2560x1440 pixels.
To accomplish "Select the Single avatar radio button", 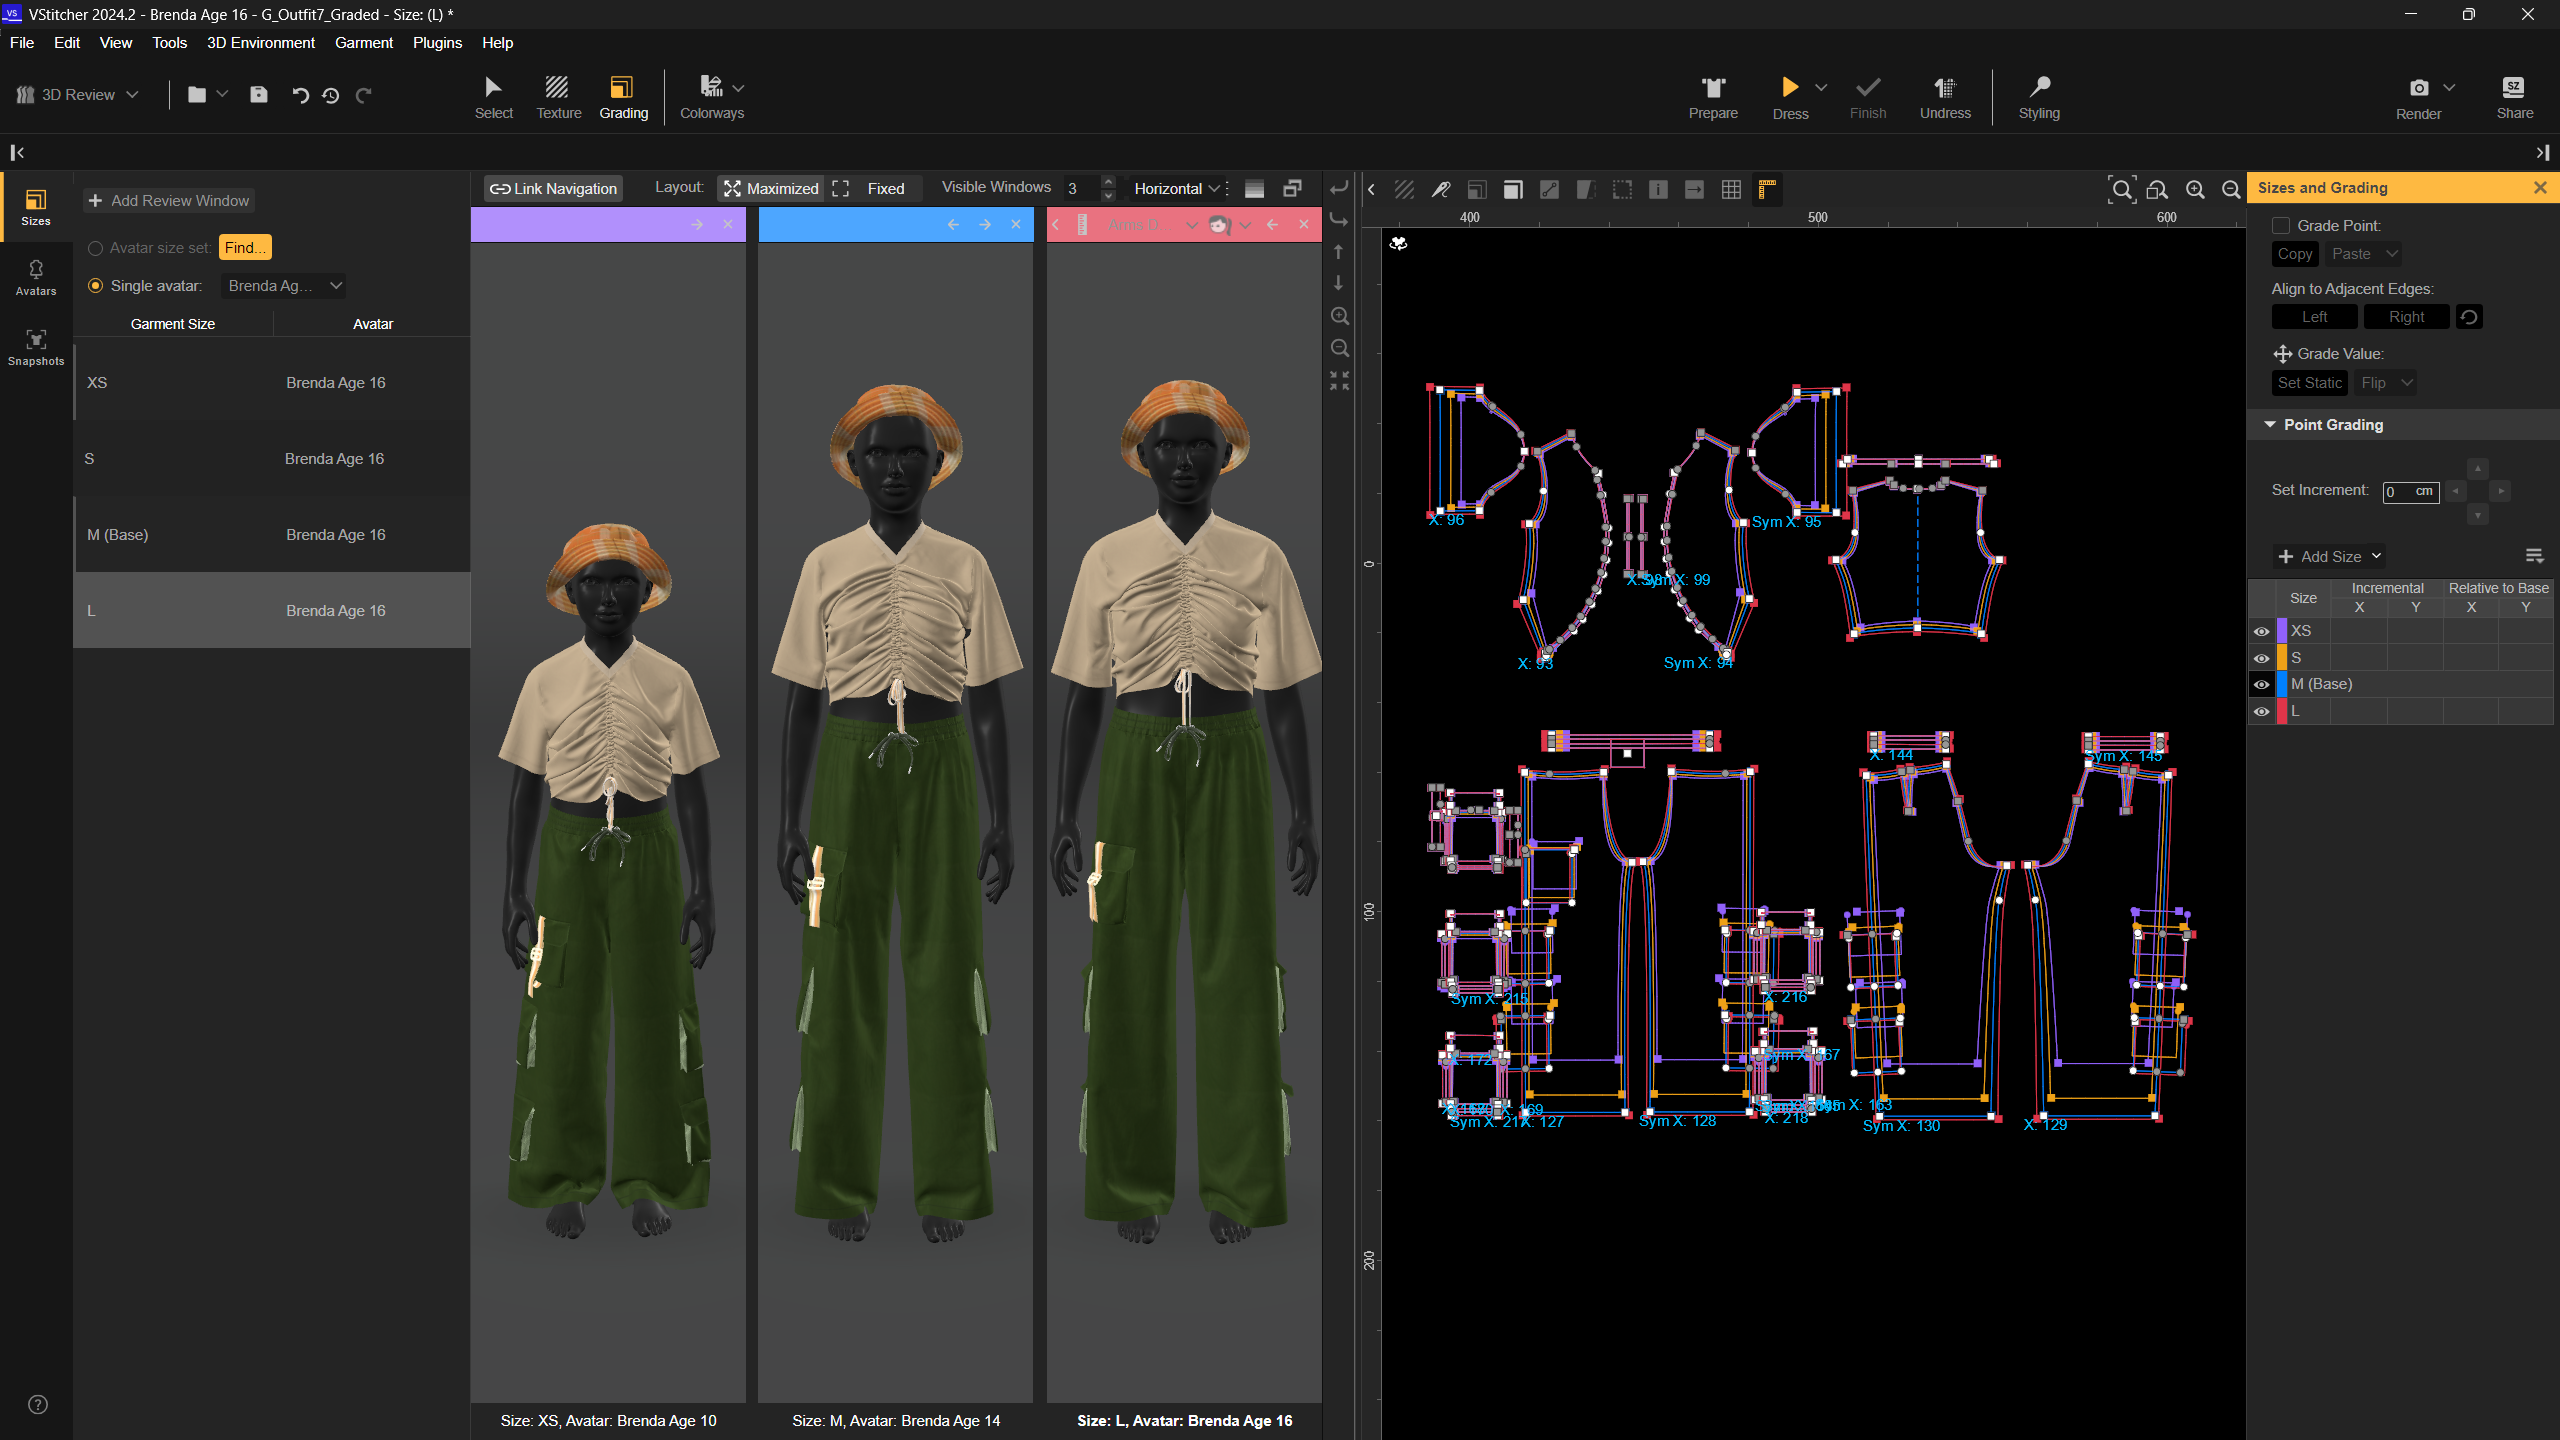I will (96, 285).
